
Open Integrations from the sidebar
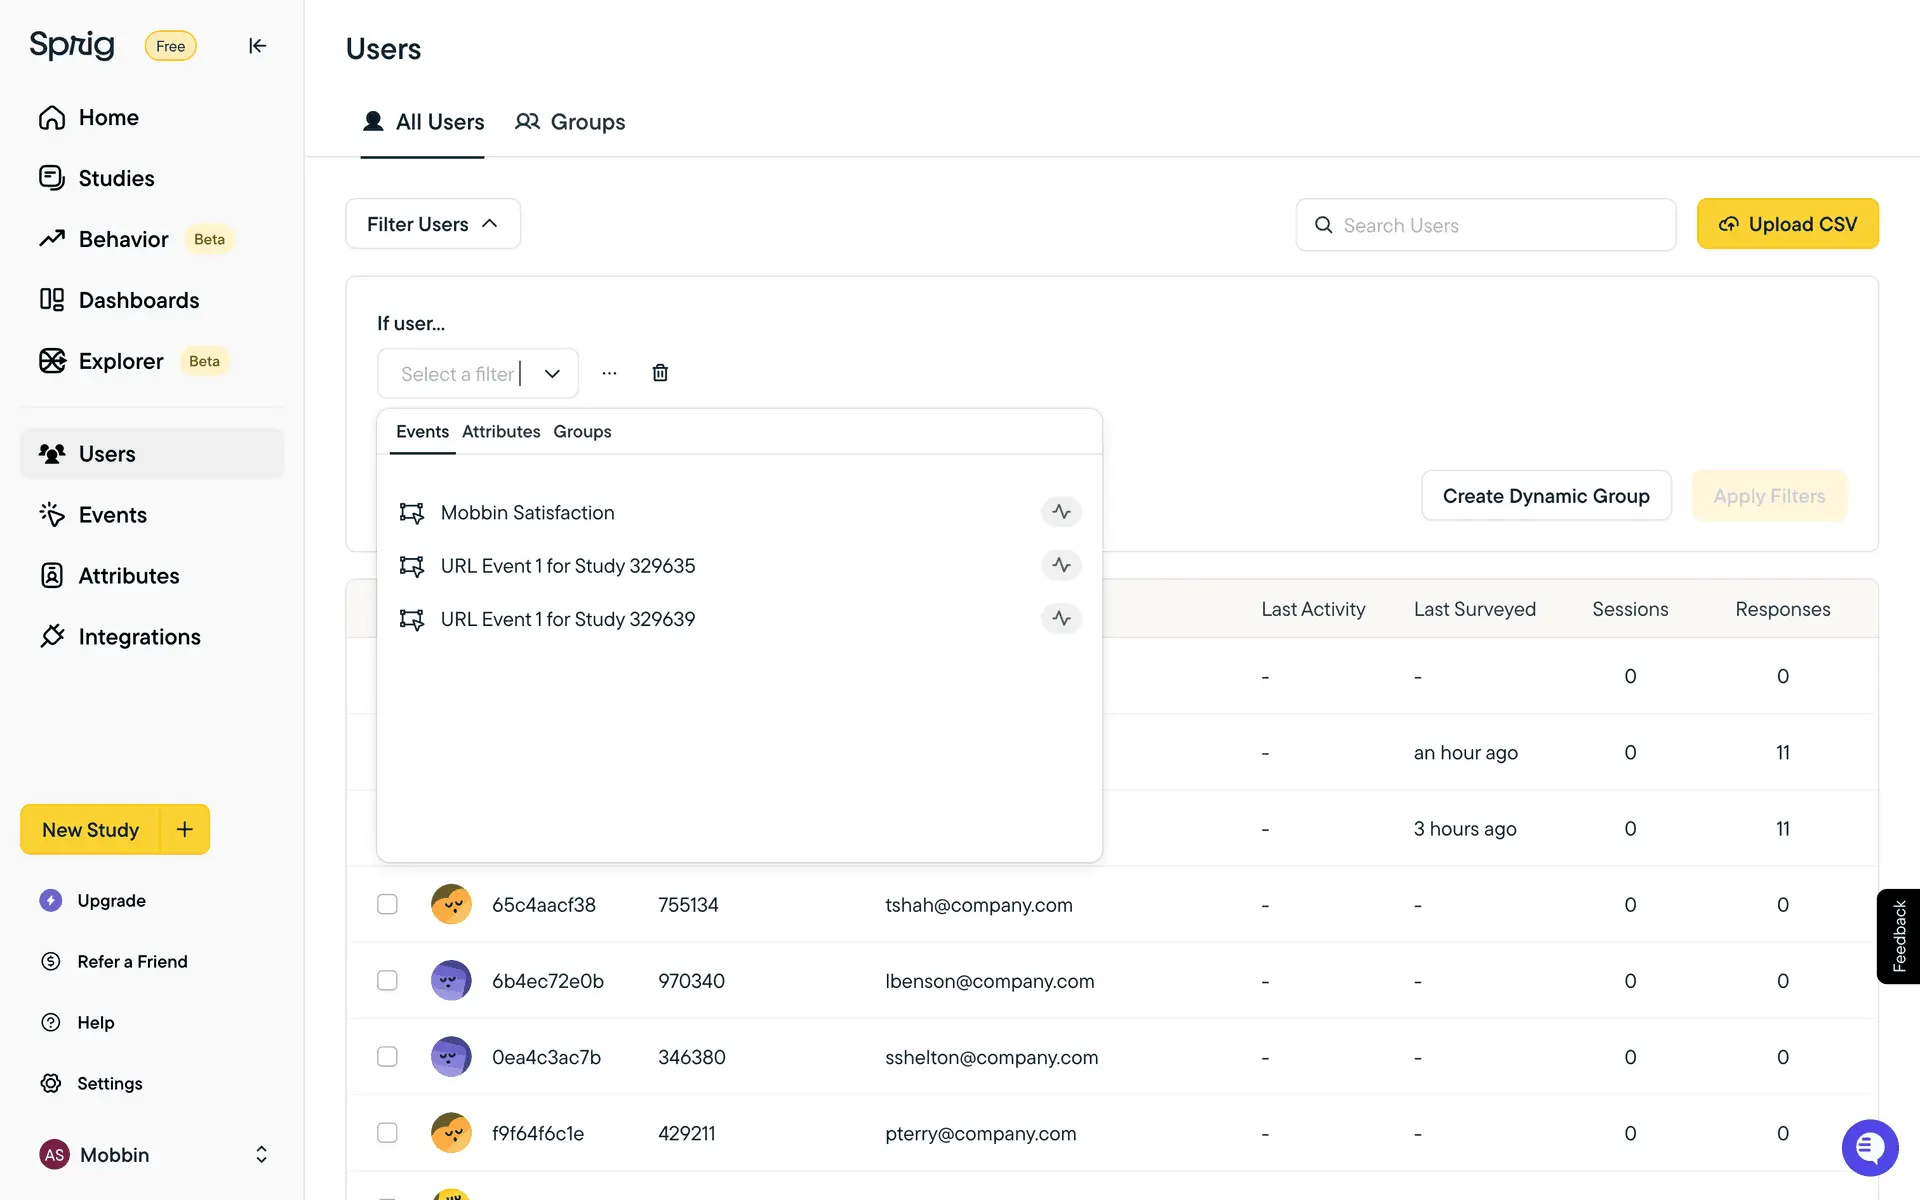(139, 637)
